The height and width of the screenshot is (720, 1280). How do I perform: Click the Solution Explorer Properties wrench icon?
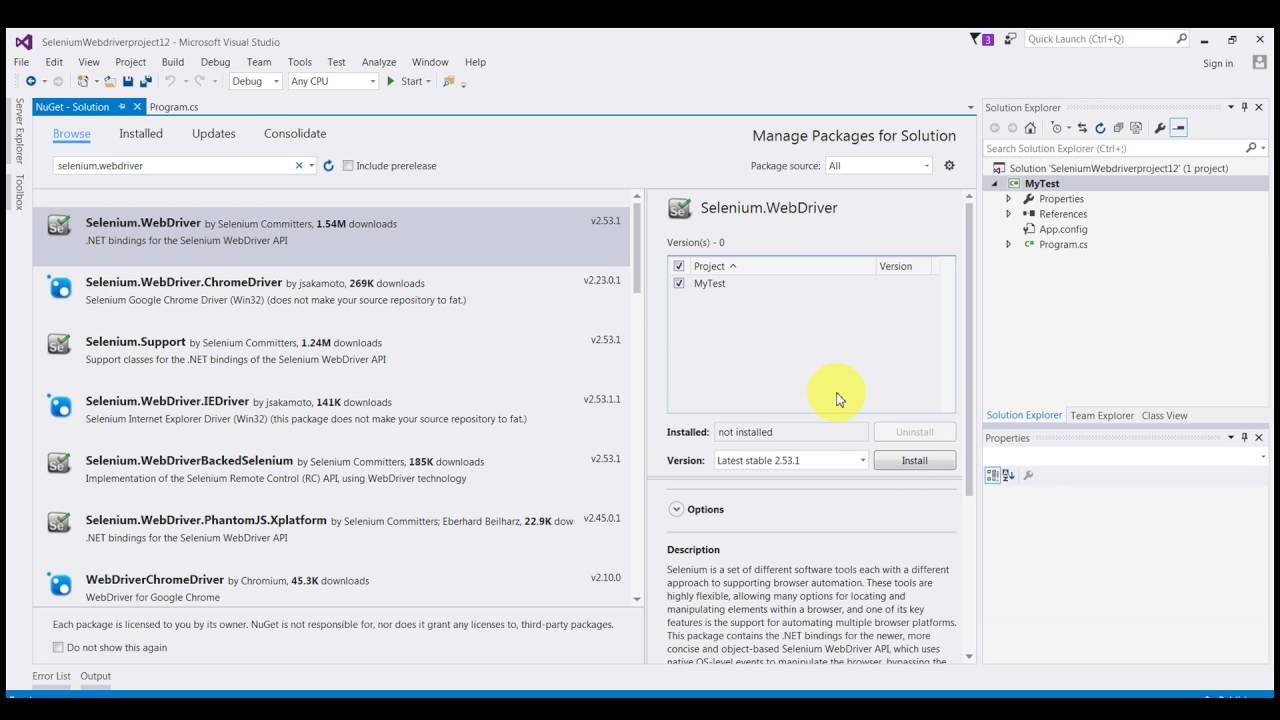pyautogui.click(x=1160, y=127)
